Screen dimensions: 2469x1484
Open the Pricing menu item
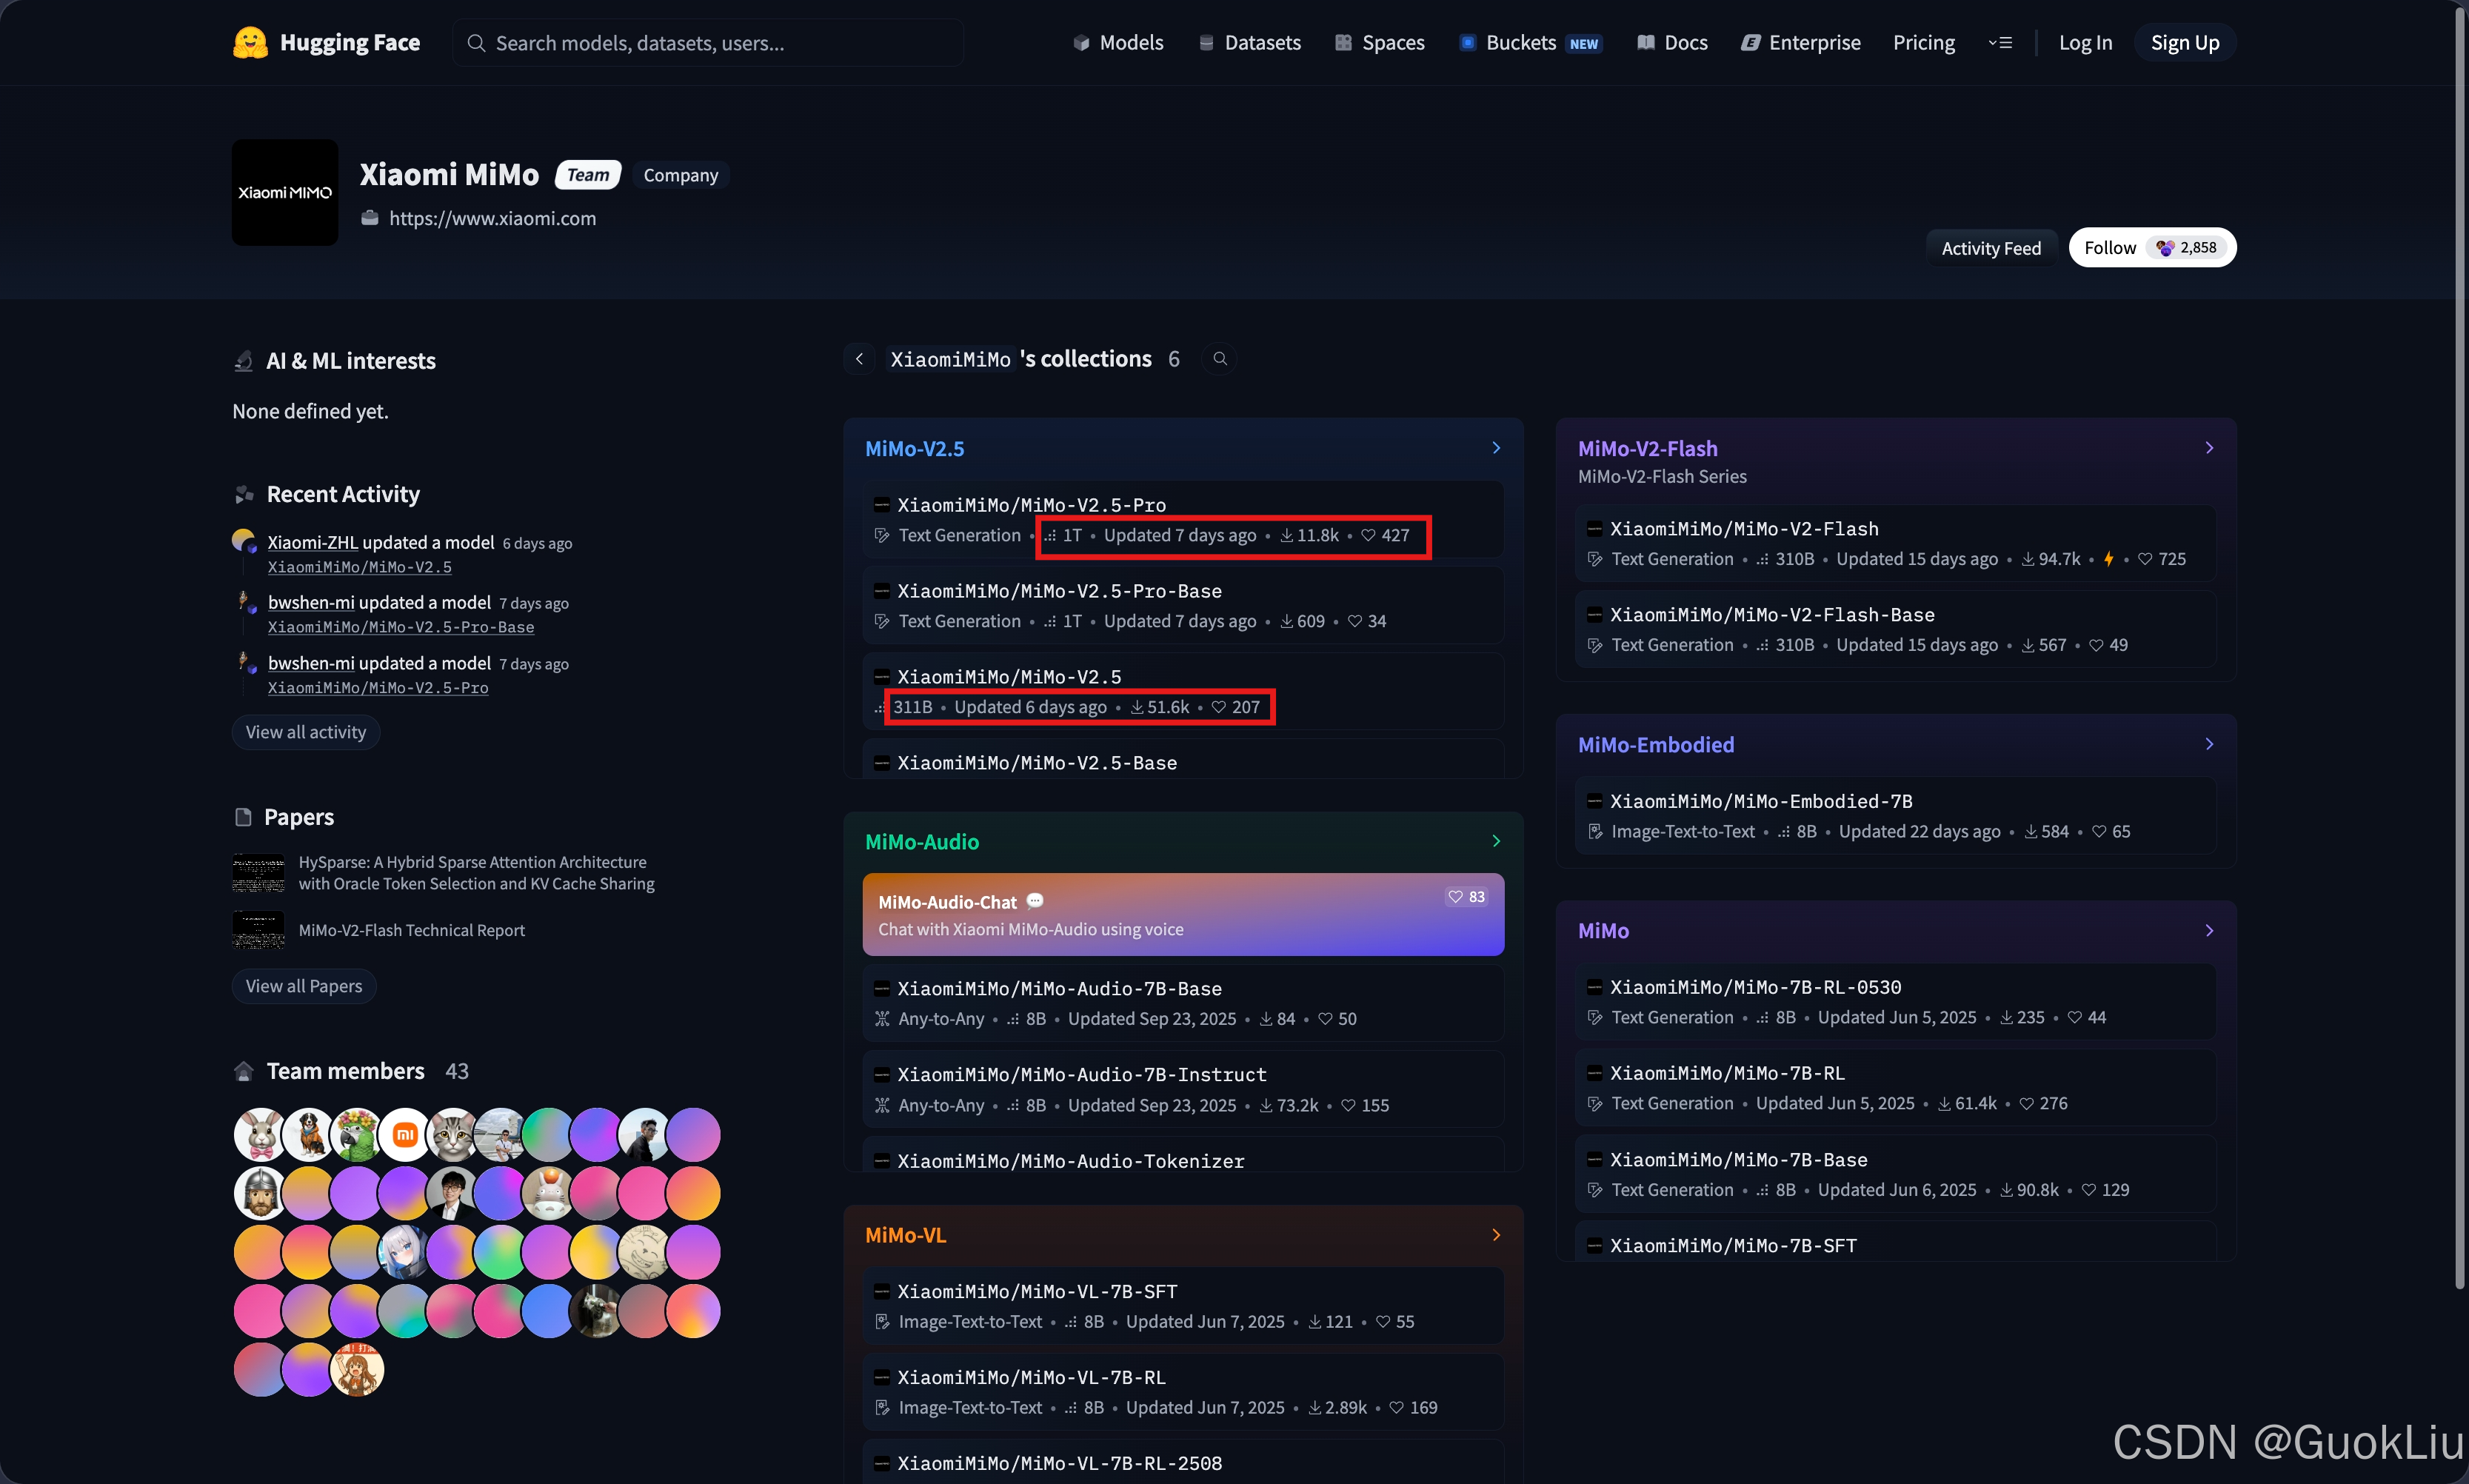click(x=1923, y=43)
